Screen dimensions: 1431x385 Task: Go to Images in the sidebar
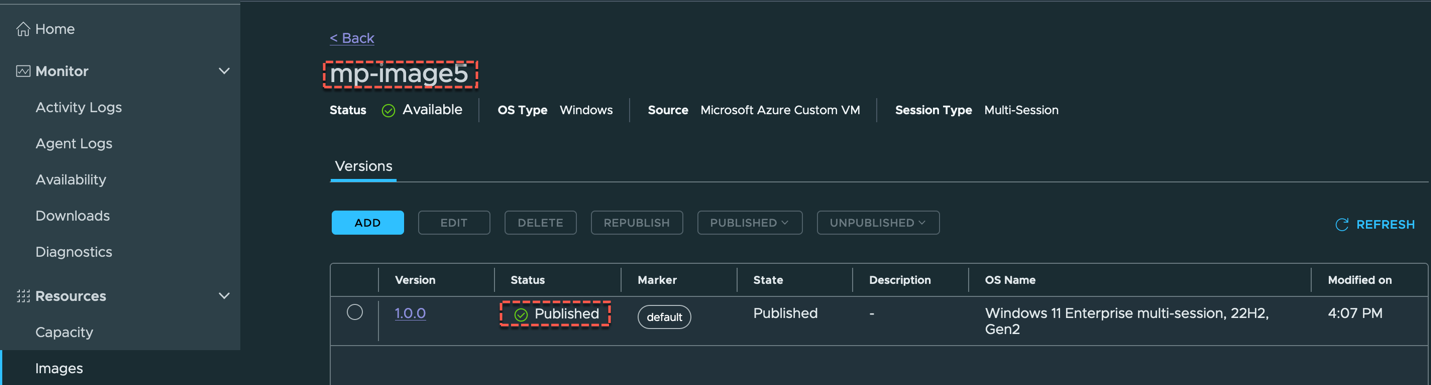click(x=59, y=368)
